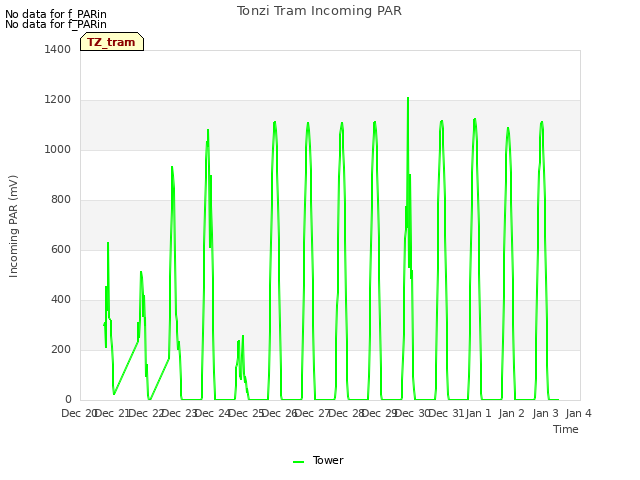This screenshot has height=480, width=640.
Task: Click the chart title Tonzi Tram Incoming PAR
Action: pos(319,11)
